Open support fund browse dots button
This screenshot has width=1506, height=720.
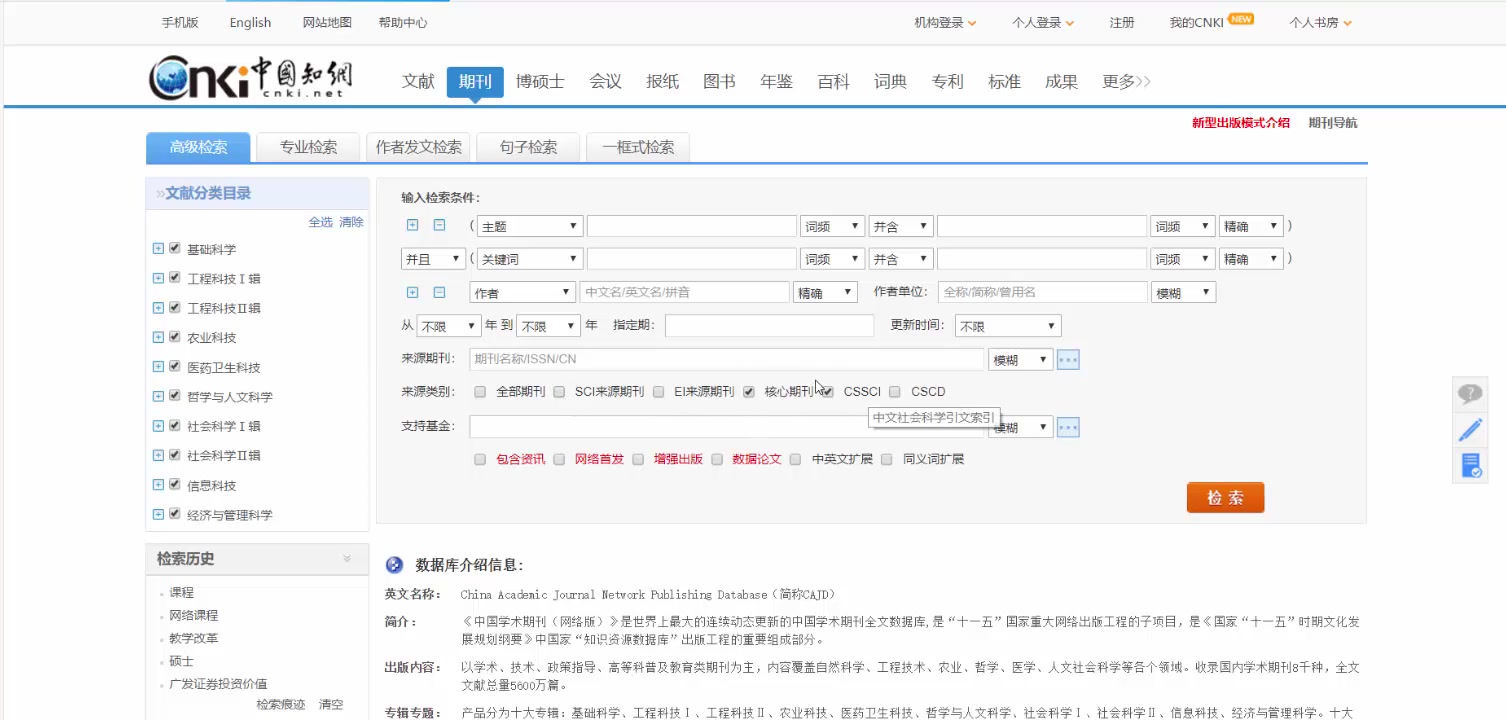pos(1068,427)
